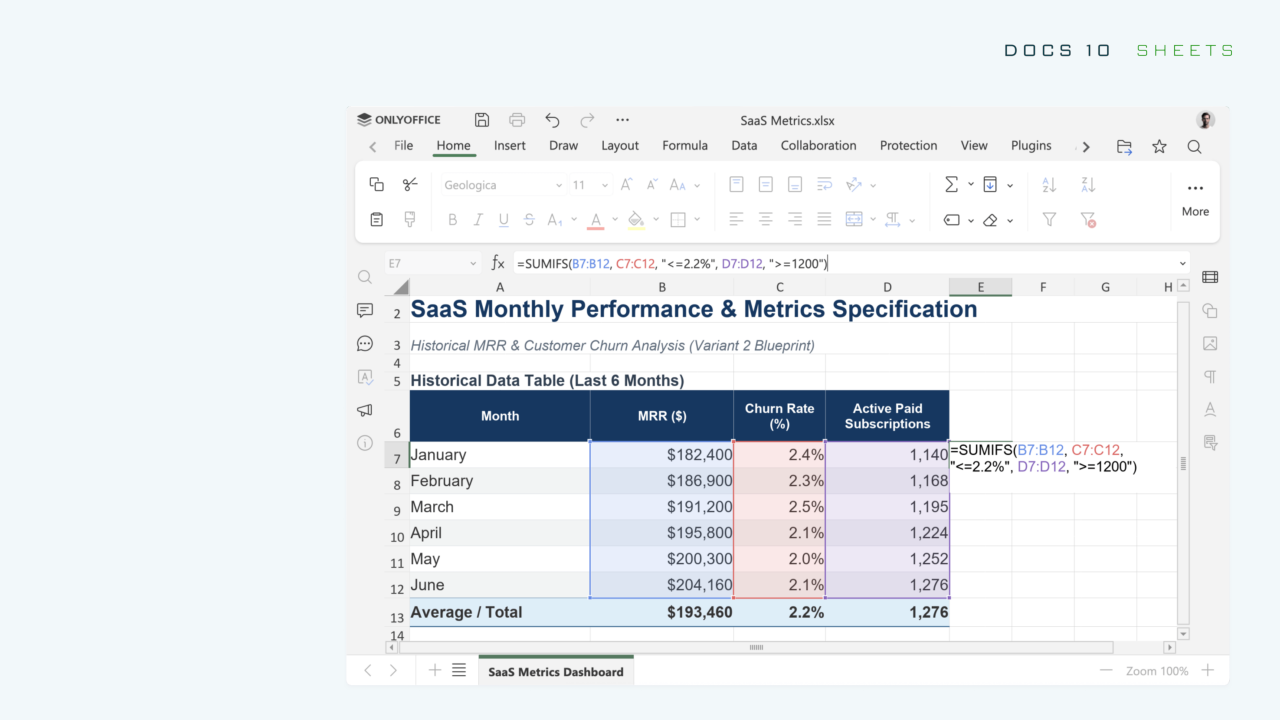
Task: Open the Chat panel in left sidebar
Action: point(365,344)
